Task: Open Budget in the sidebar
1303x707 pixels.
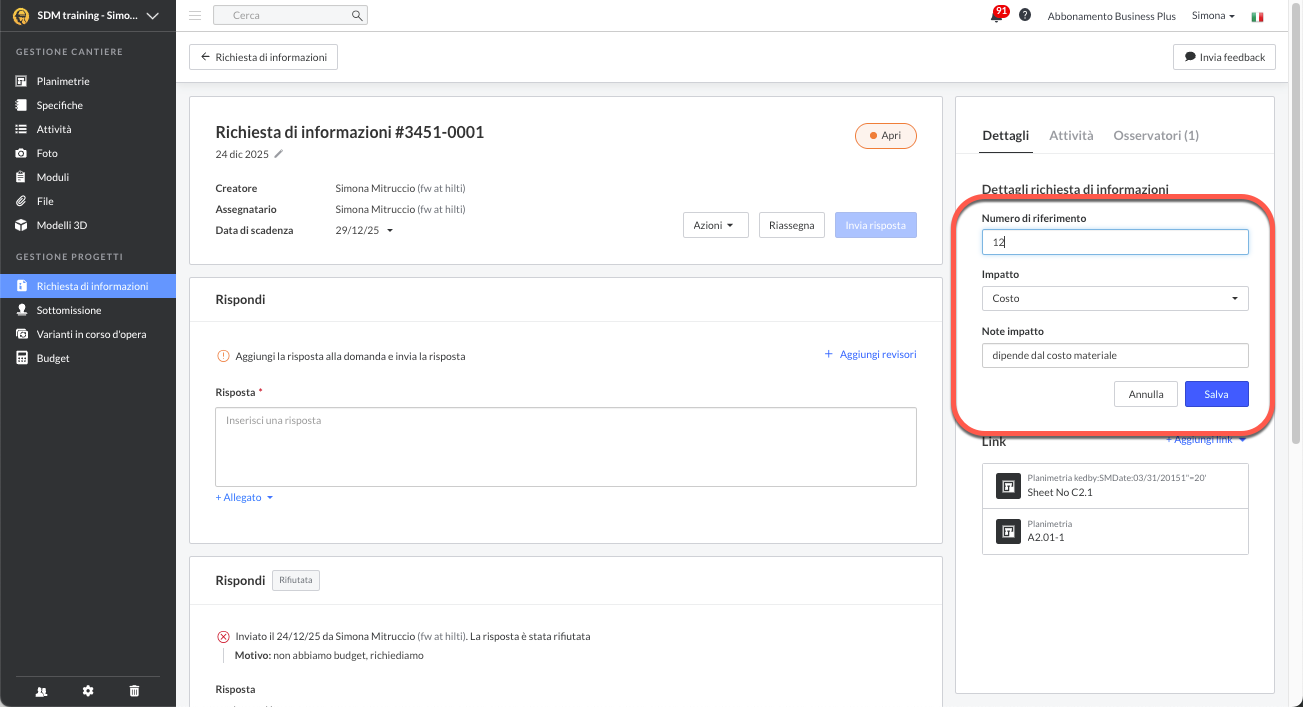Action: (x=53, y=358)
